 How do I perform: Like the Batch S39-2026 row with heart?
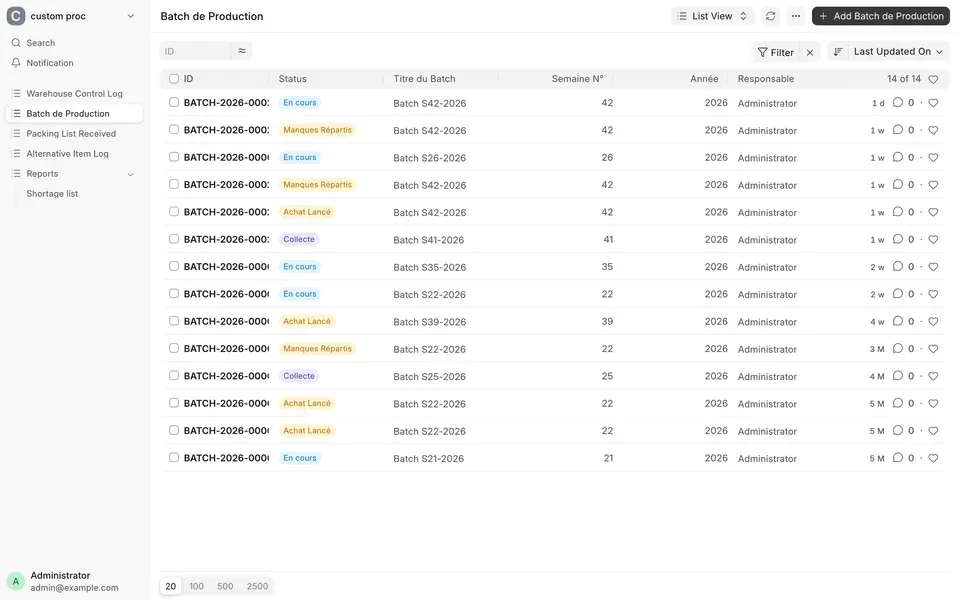point(933,321)
